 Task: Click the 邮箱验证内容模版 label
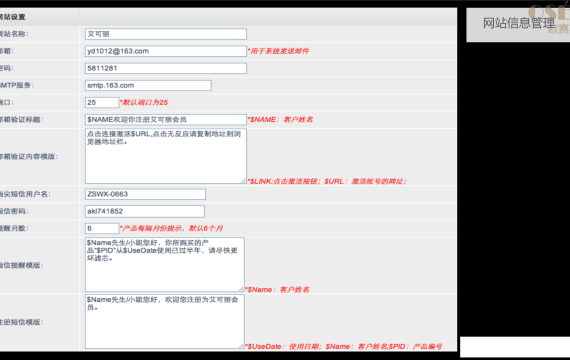click(29, 156)
